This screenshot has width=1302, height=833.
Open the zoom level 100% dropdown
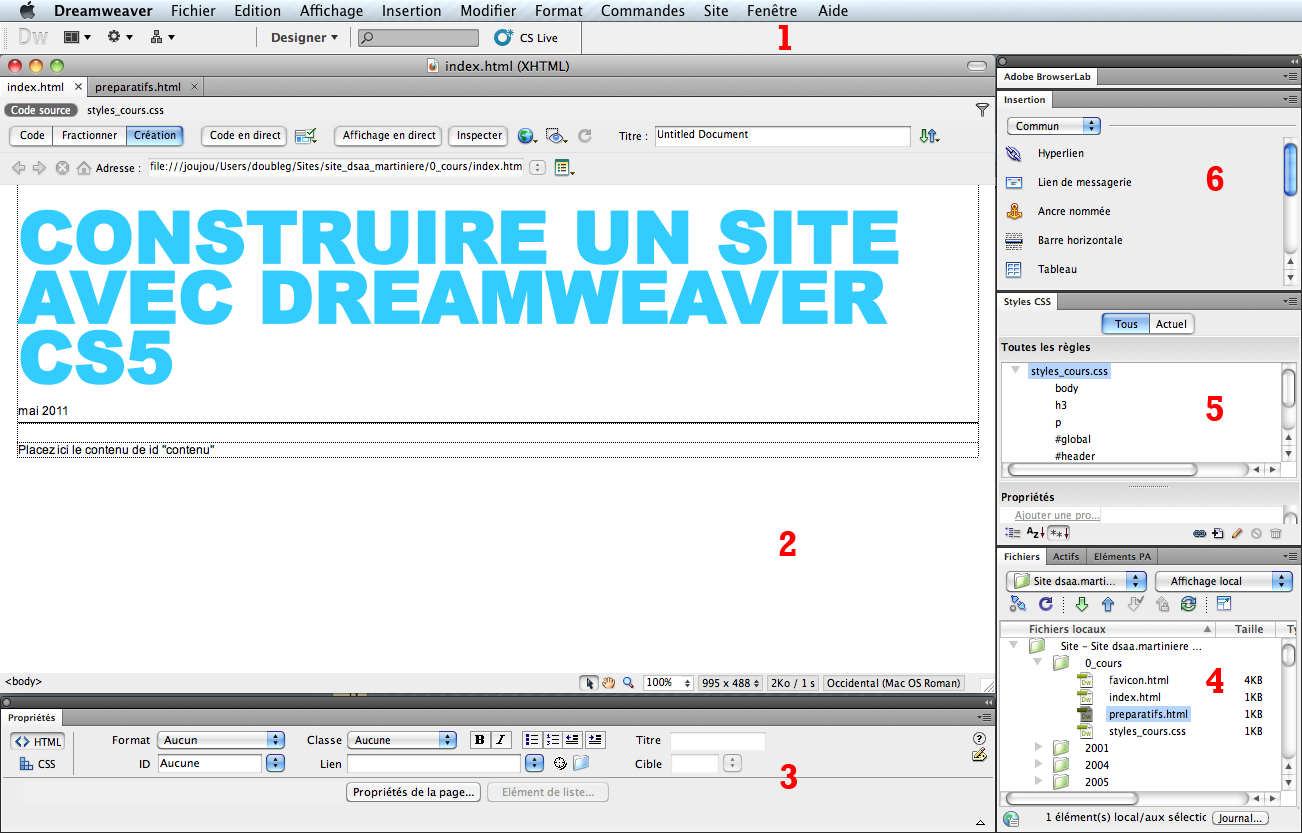[x=668, y=683]
